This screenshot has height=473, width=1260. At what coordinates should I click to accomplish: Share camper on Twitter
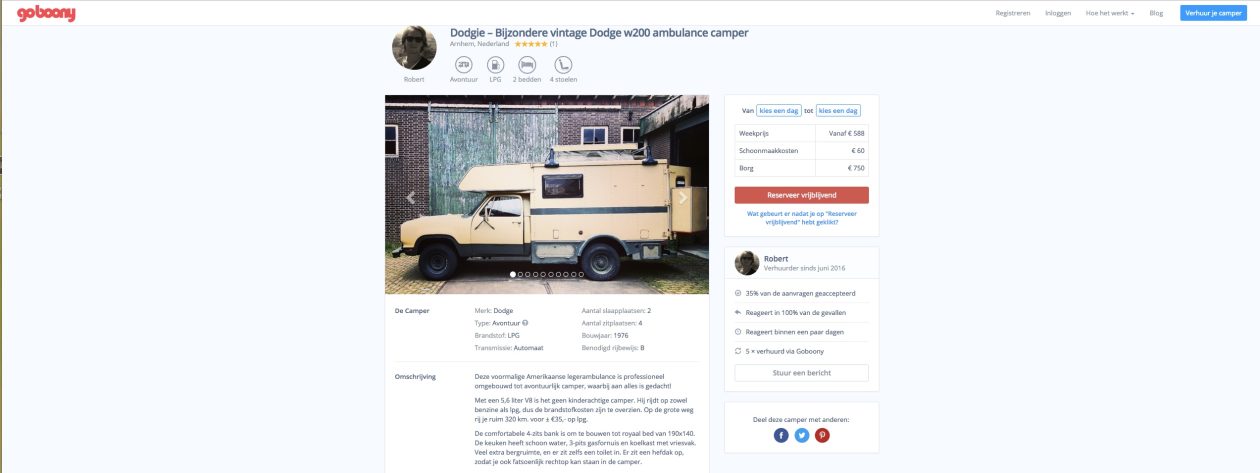(802, 435)
